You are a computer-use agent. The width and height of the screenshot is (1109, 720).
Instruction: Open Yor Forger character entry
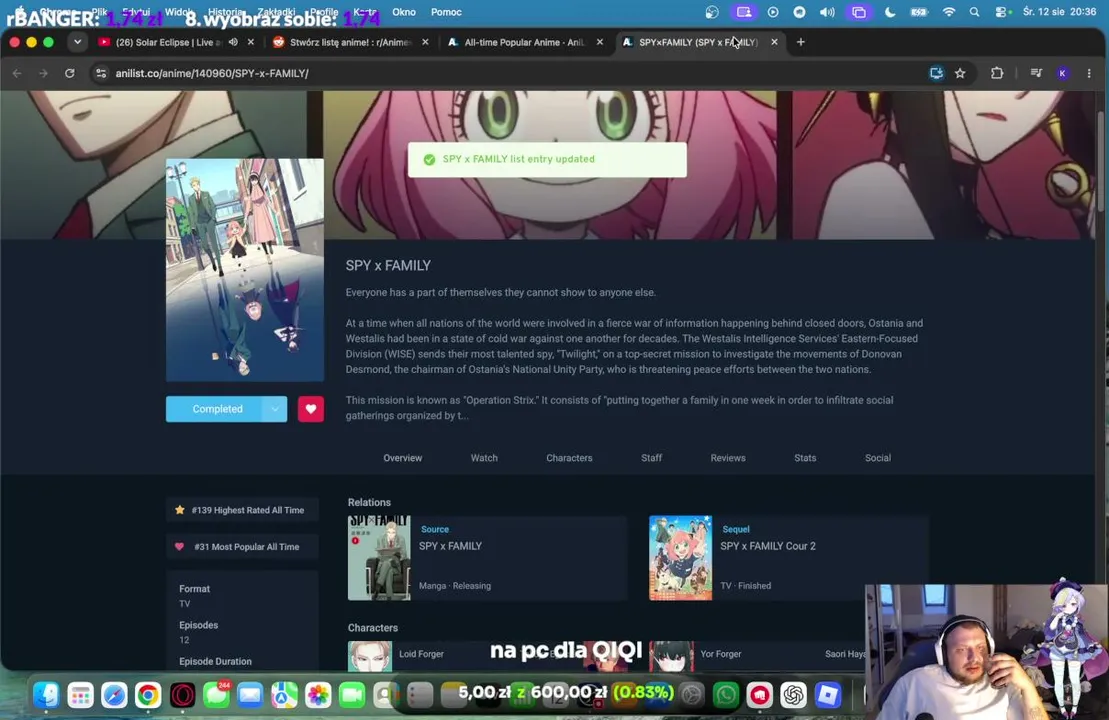point(721,654)
